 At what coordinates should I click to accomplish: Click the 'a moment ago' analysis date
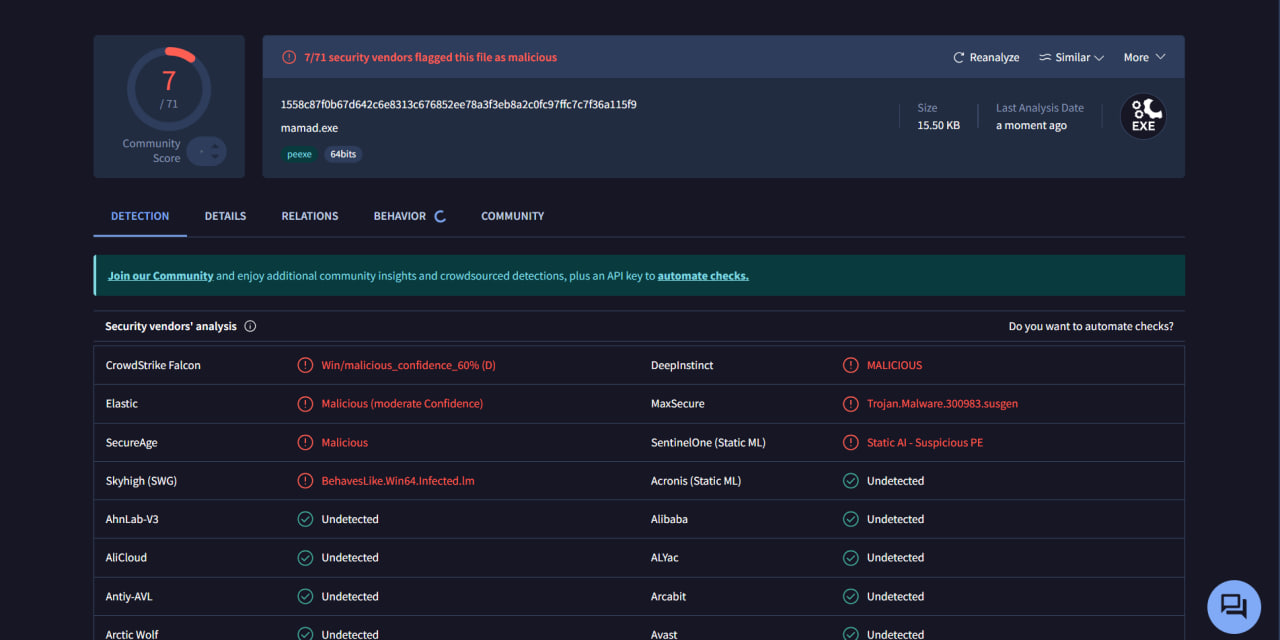[1031, 125]
